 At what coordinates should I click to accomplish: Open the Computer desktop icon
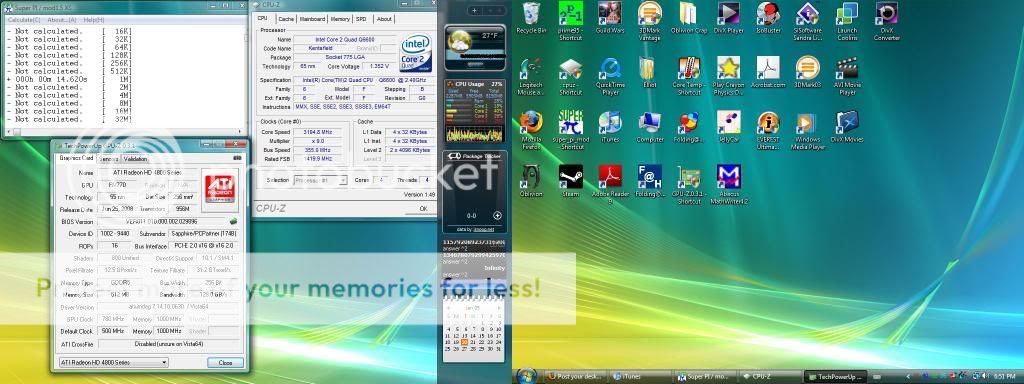click(649, 127)
